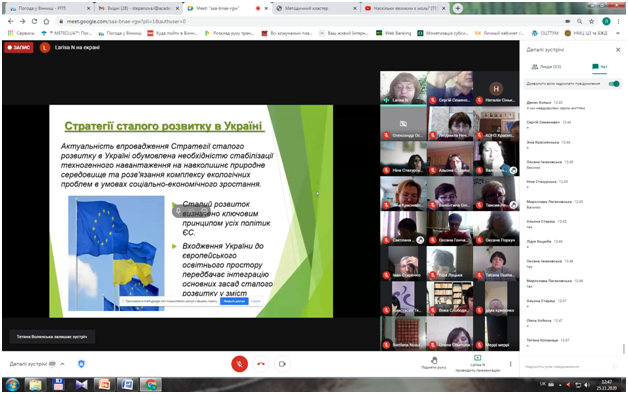Select the Tetiana Ousha... video tile
The width and height of the screenshot is (628, 394).
point(496,263)
